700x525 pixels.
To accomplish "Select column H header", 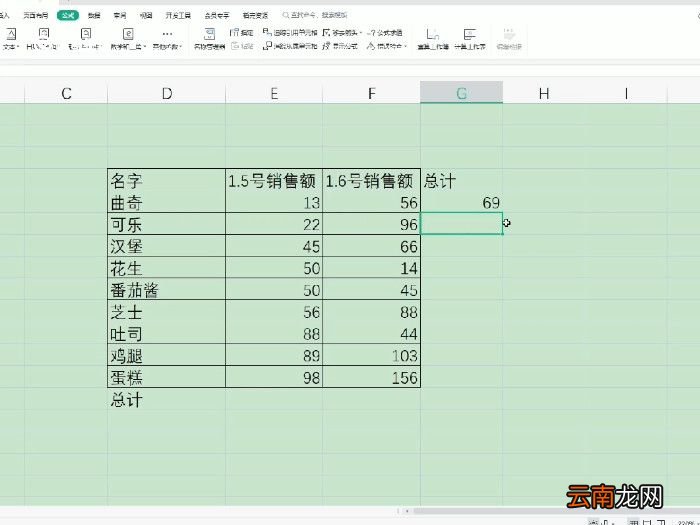I will point(544,93).
